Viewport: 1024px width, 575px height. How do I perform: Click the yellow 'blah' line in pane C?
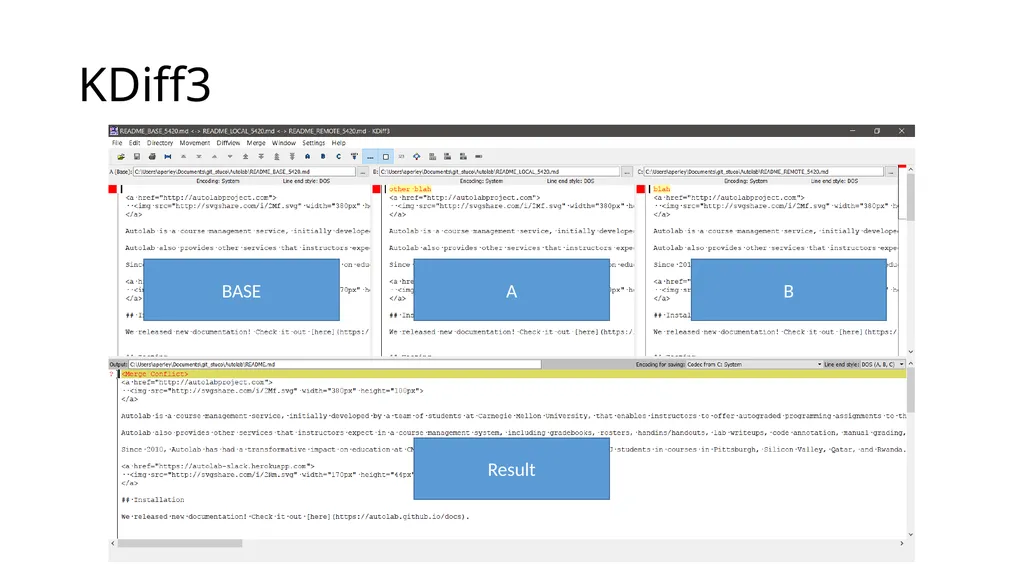coord(662,189)
